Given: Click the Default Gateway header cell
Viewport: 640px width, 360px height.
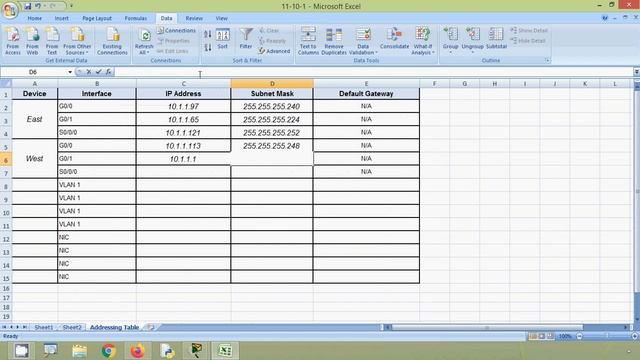Looking at the screenshot, I should [366, 93].
